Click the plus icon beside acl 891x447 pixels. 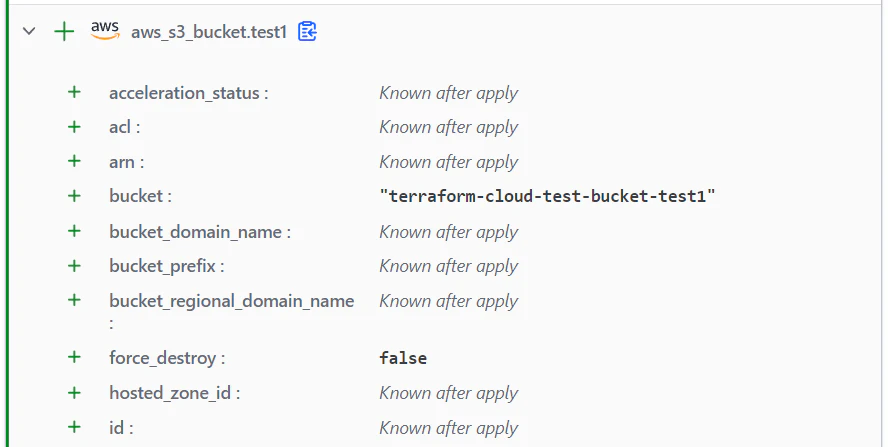coord(74,127)
